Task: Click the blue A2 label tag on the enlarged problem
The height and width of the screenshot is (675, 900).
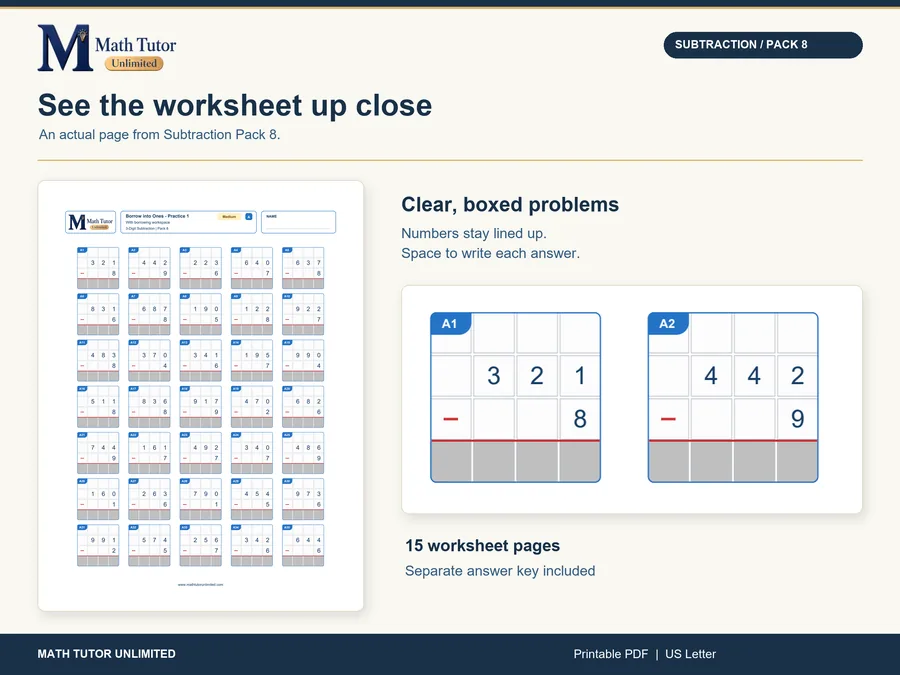Action: coord(668,324)
